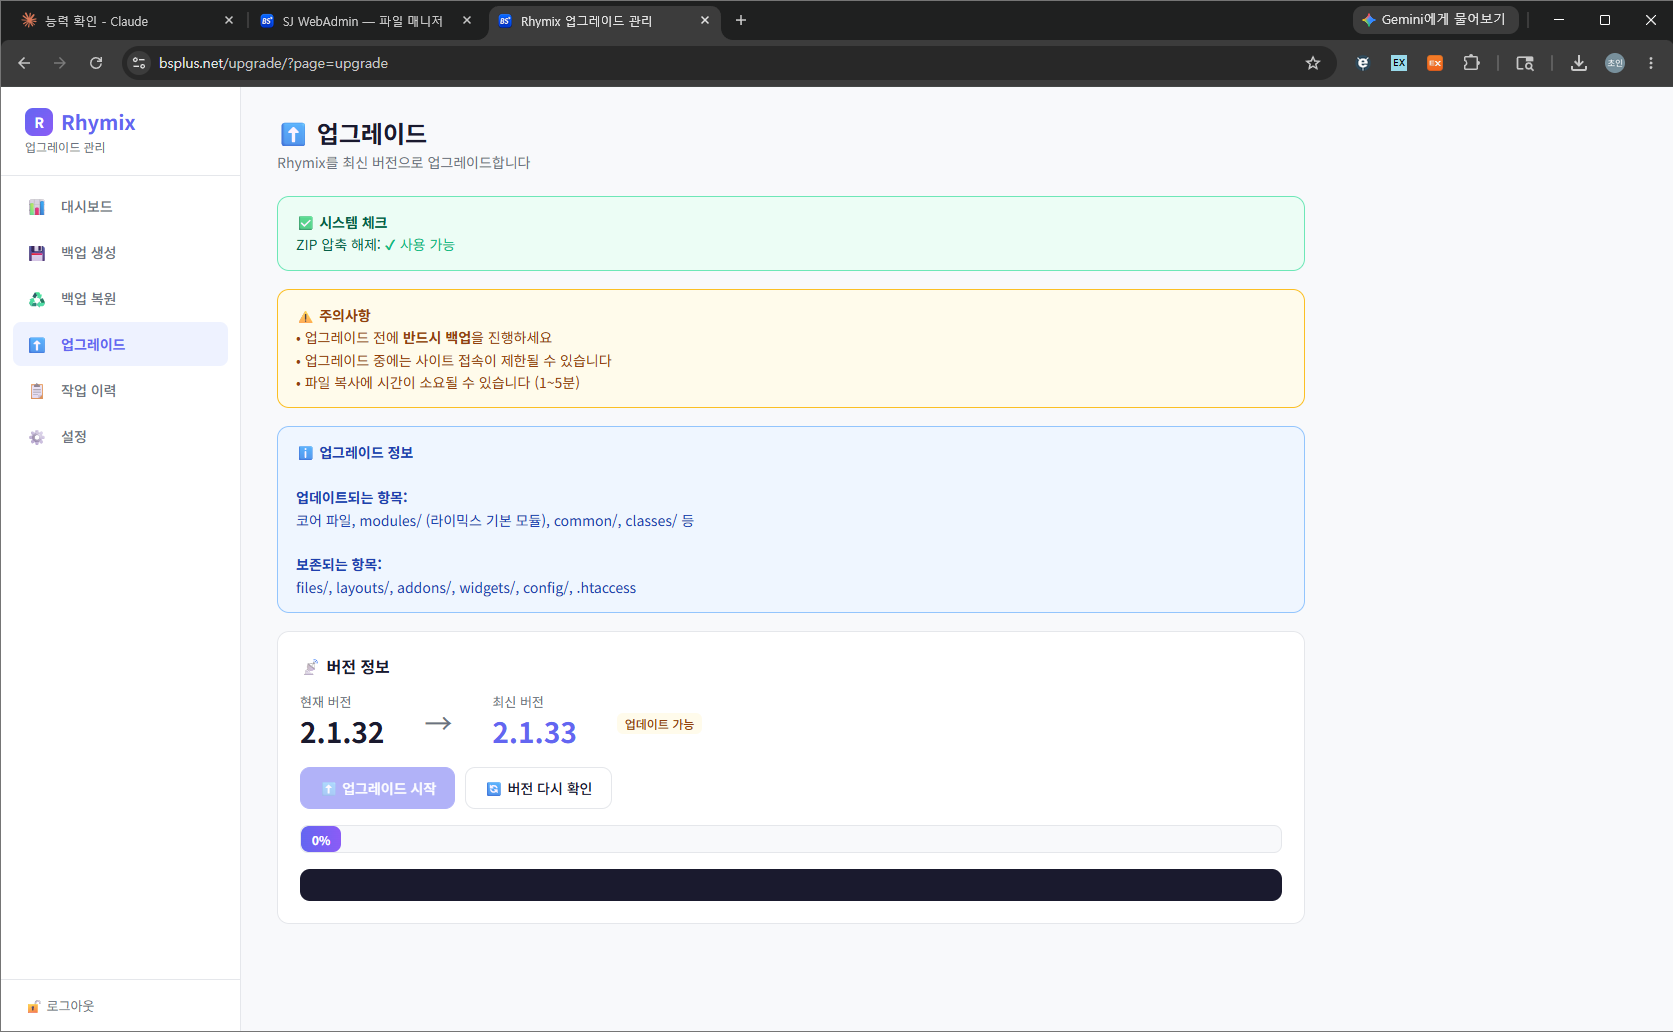Open the tab search icon
Viewport: 1673px width, 1032px height.
click(1525, 63)
